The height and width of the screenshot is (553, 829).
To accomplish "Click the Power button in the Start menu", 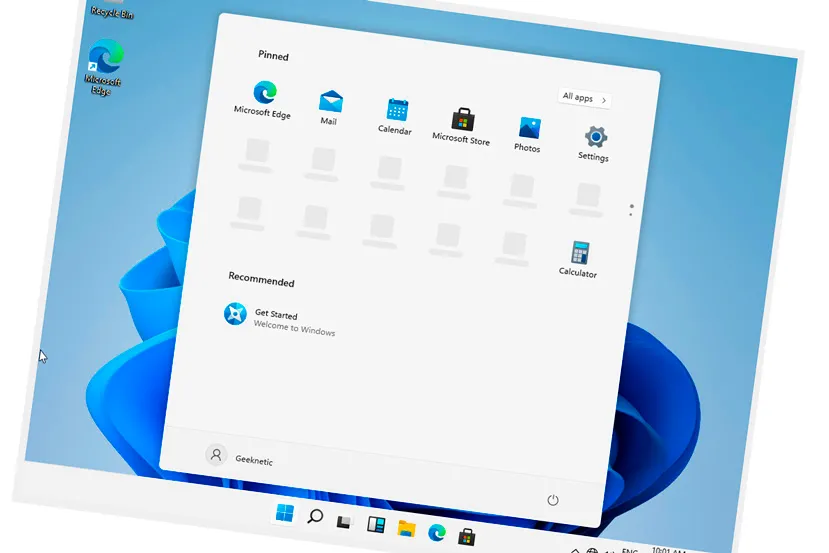I will click(552, 500).
